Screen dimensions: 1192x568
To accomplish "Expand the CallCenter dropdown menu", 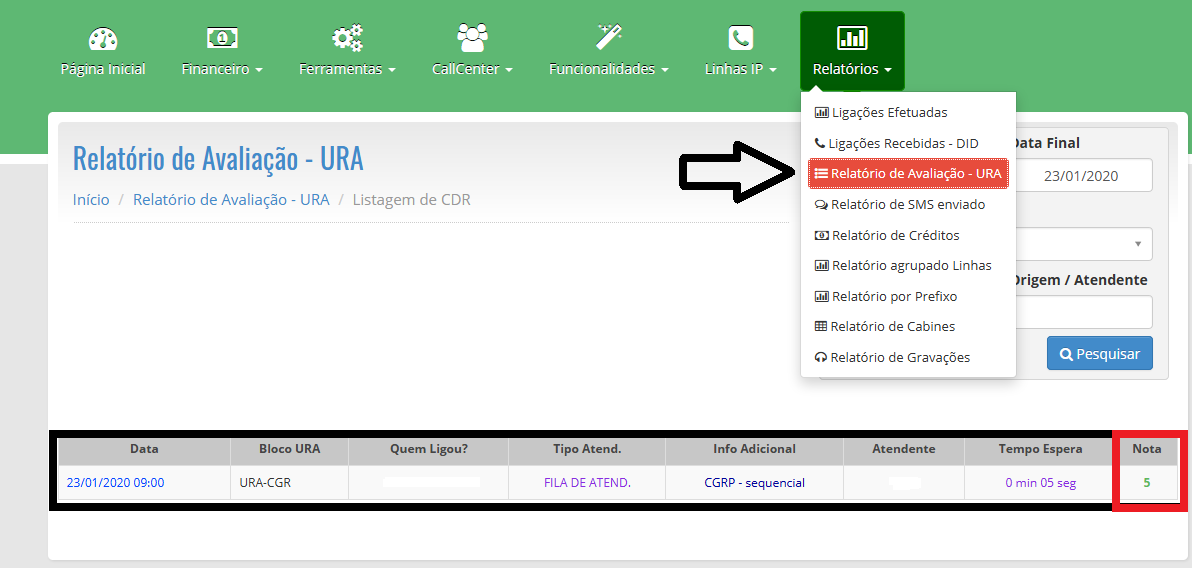I will coord(472,69).
